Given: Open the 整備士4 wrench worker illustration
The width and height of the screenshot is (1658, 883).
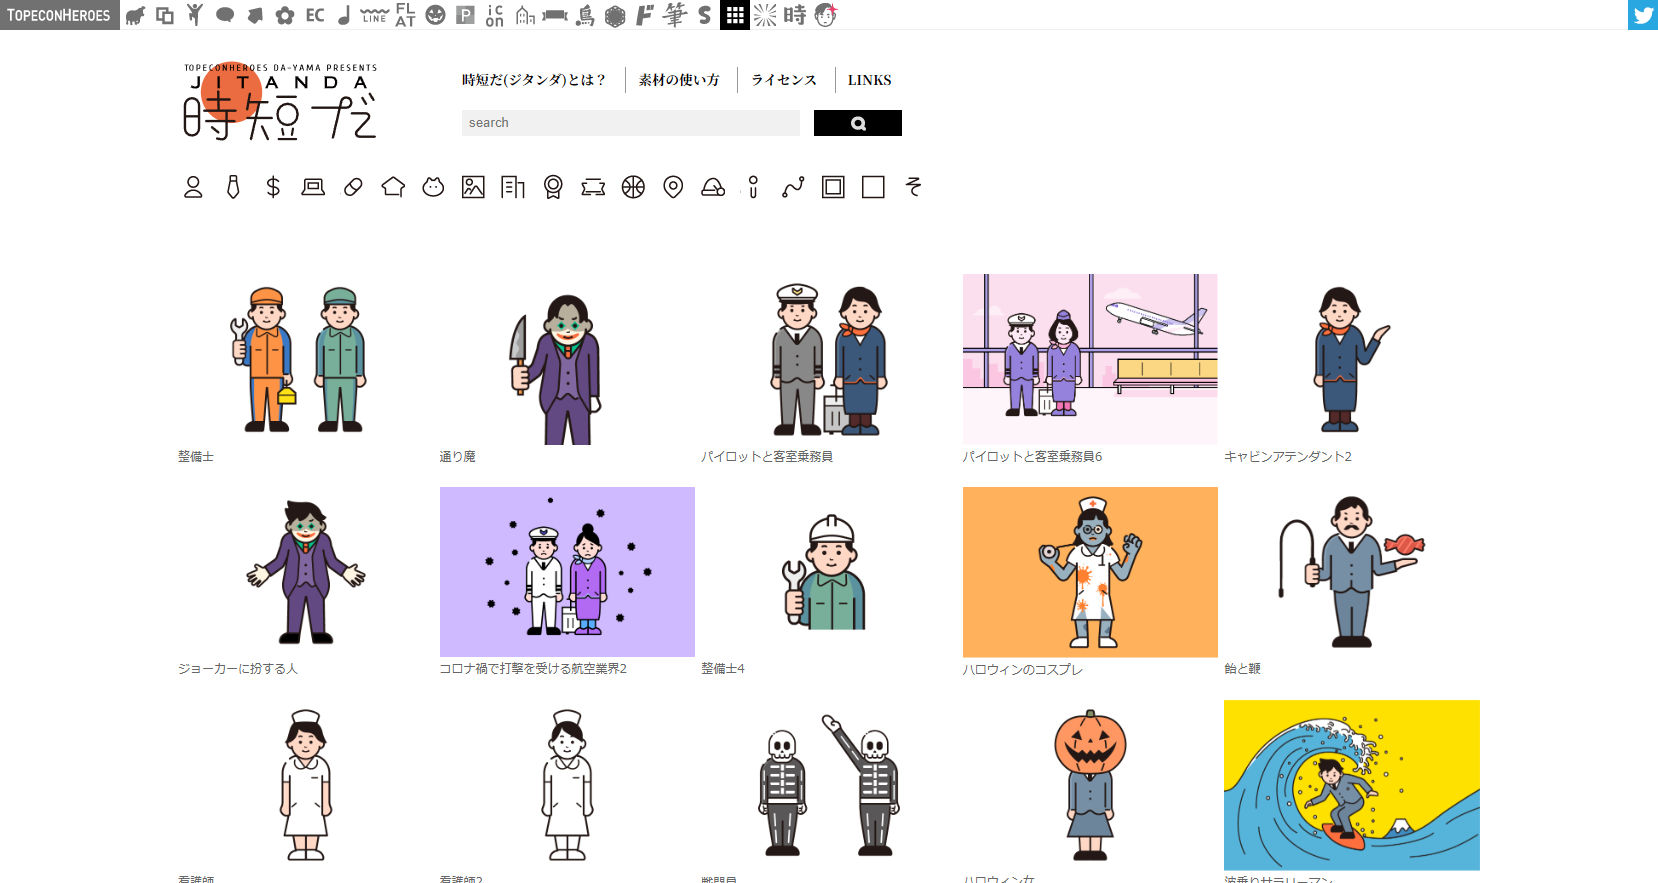Looking at the screenshot, I should (828, 572).
